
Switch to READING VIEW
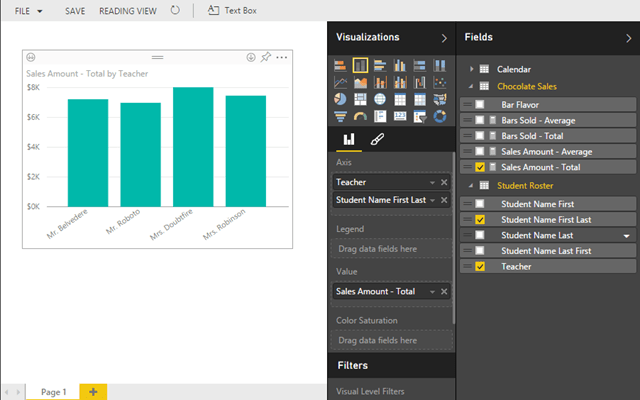click(127, 10)
